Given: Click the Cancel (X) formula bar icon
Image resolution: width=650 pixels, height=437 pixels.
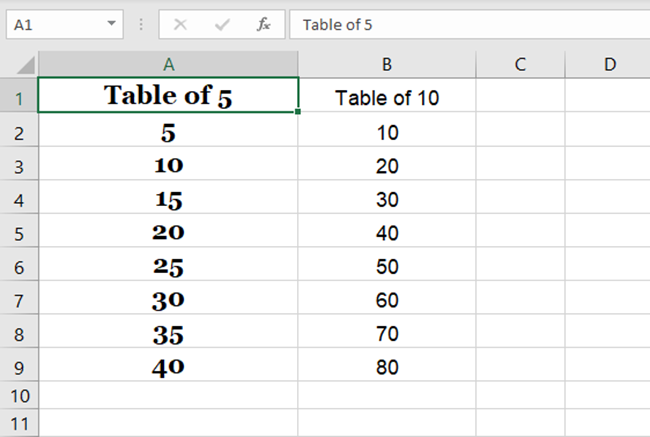Looking at the screenshot, I should pos(180,24).
